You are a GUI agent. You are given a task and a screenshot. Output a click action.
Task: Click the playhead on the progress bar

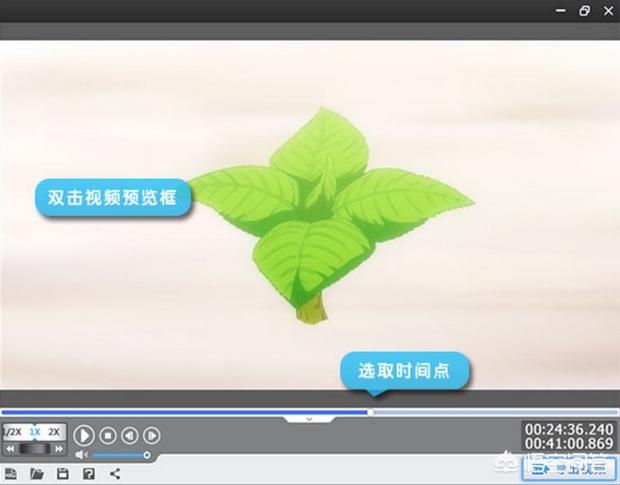click(371, 411)
